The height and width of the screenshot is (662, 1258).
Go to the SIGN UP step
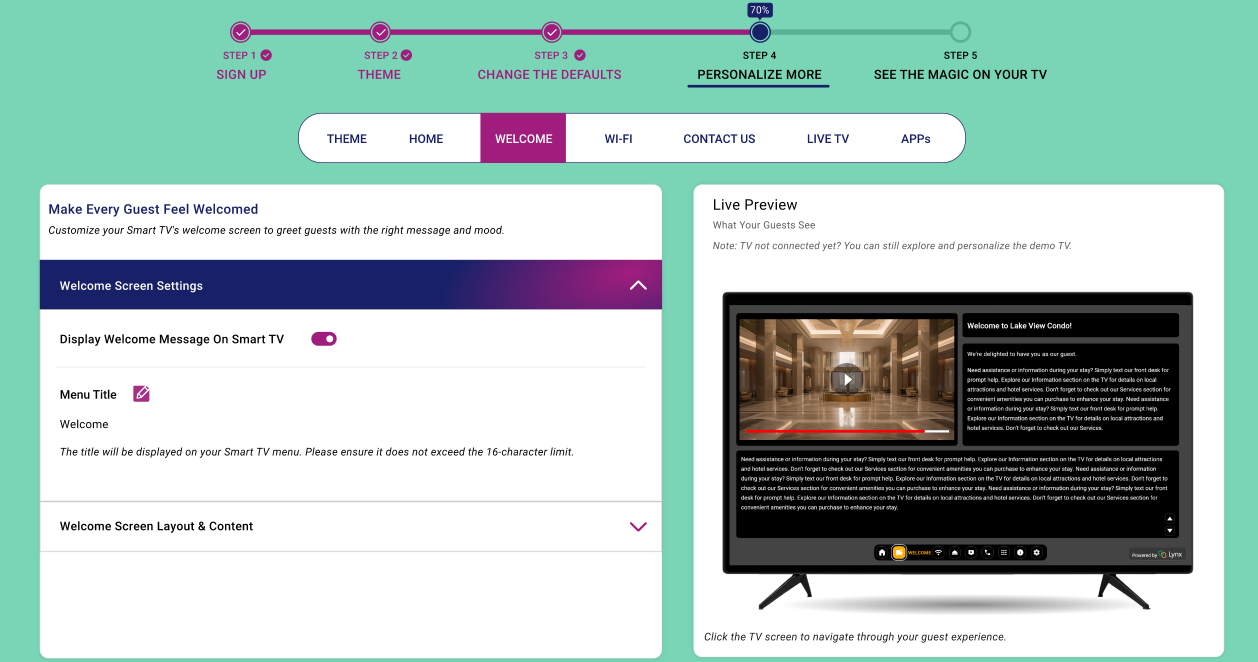pyautogui.click(x=241, y=74)
